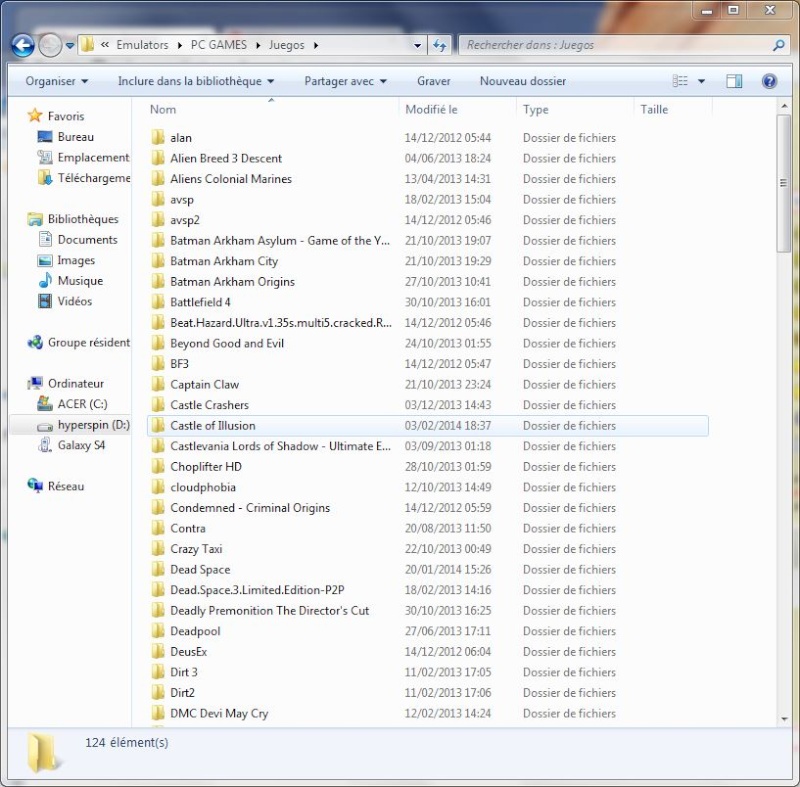The width and height of the screenshot is (800, 787).
Task: Open the view options dropdown arrow
Action: 702,81
